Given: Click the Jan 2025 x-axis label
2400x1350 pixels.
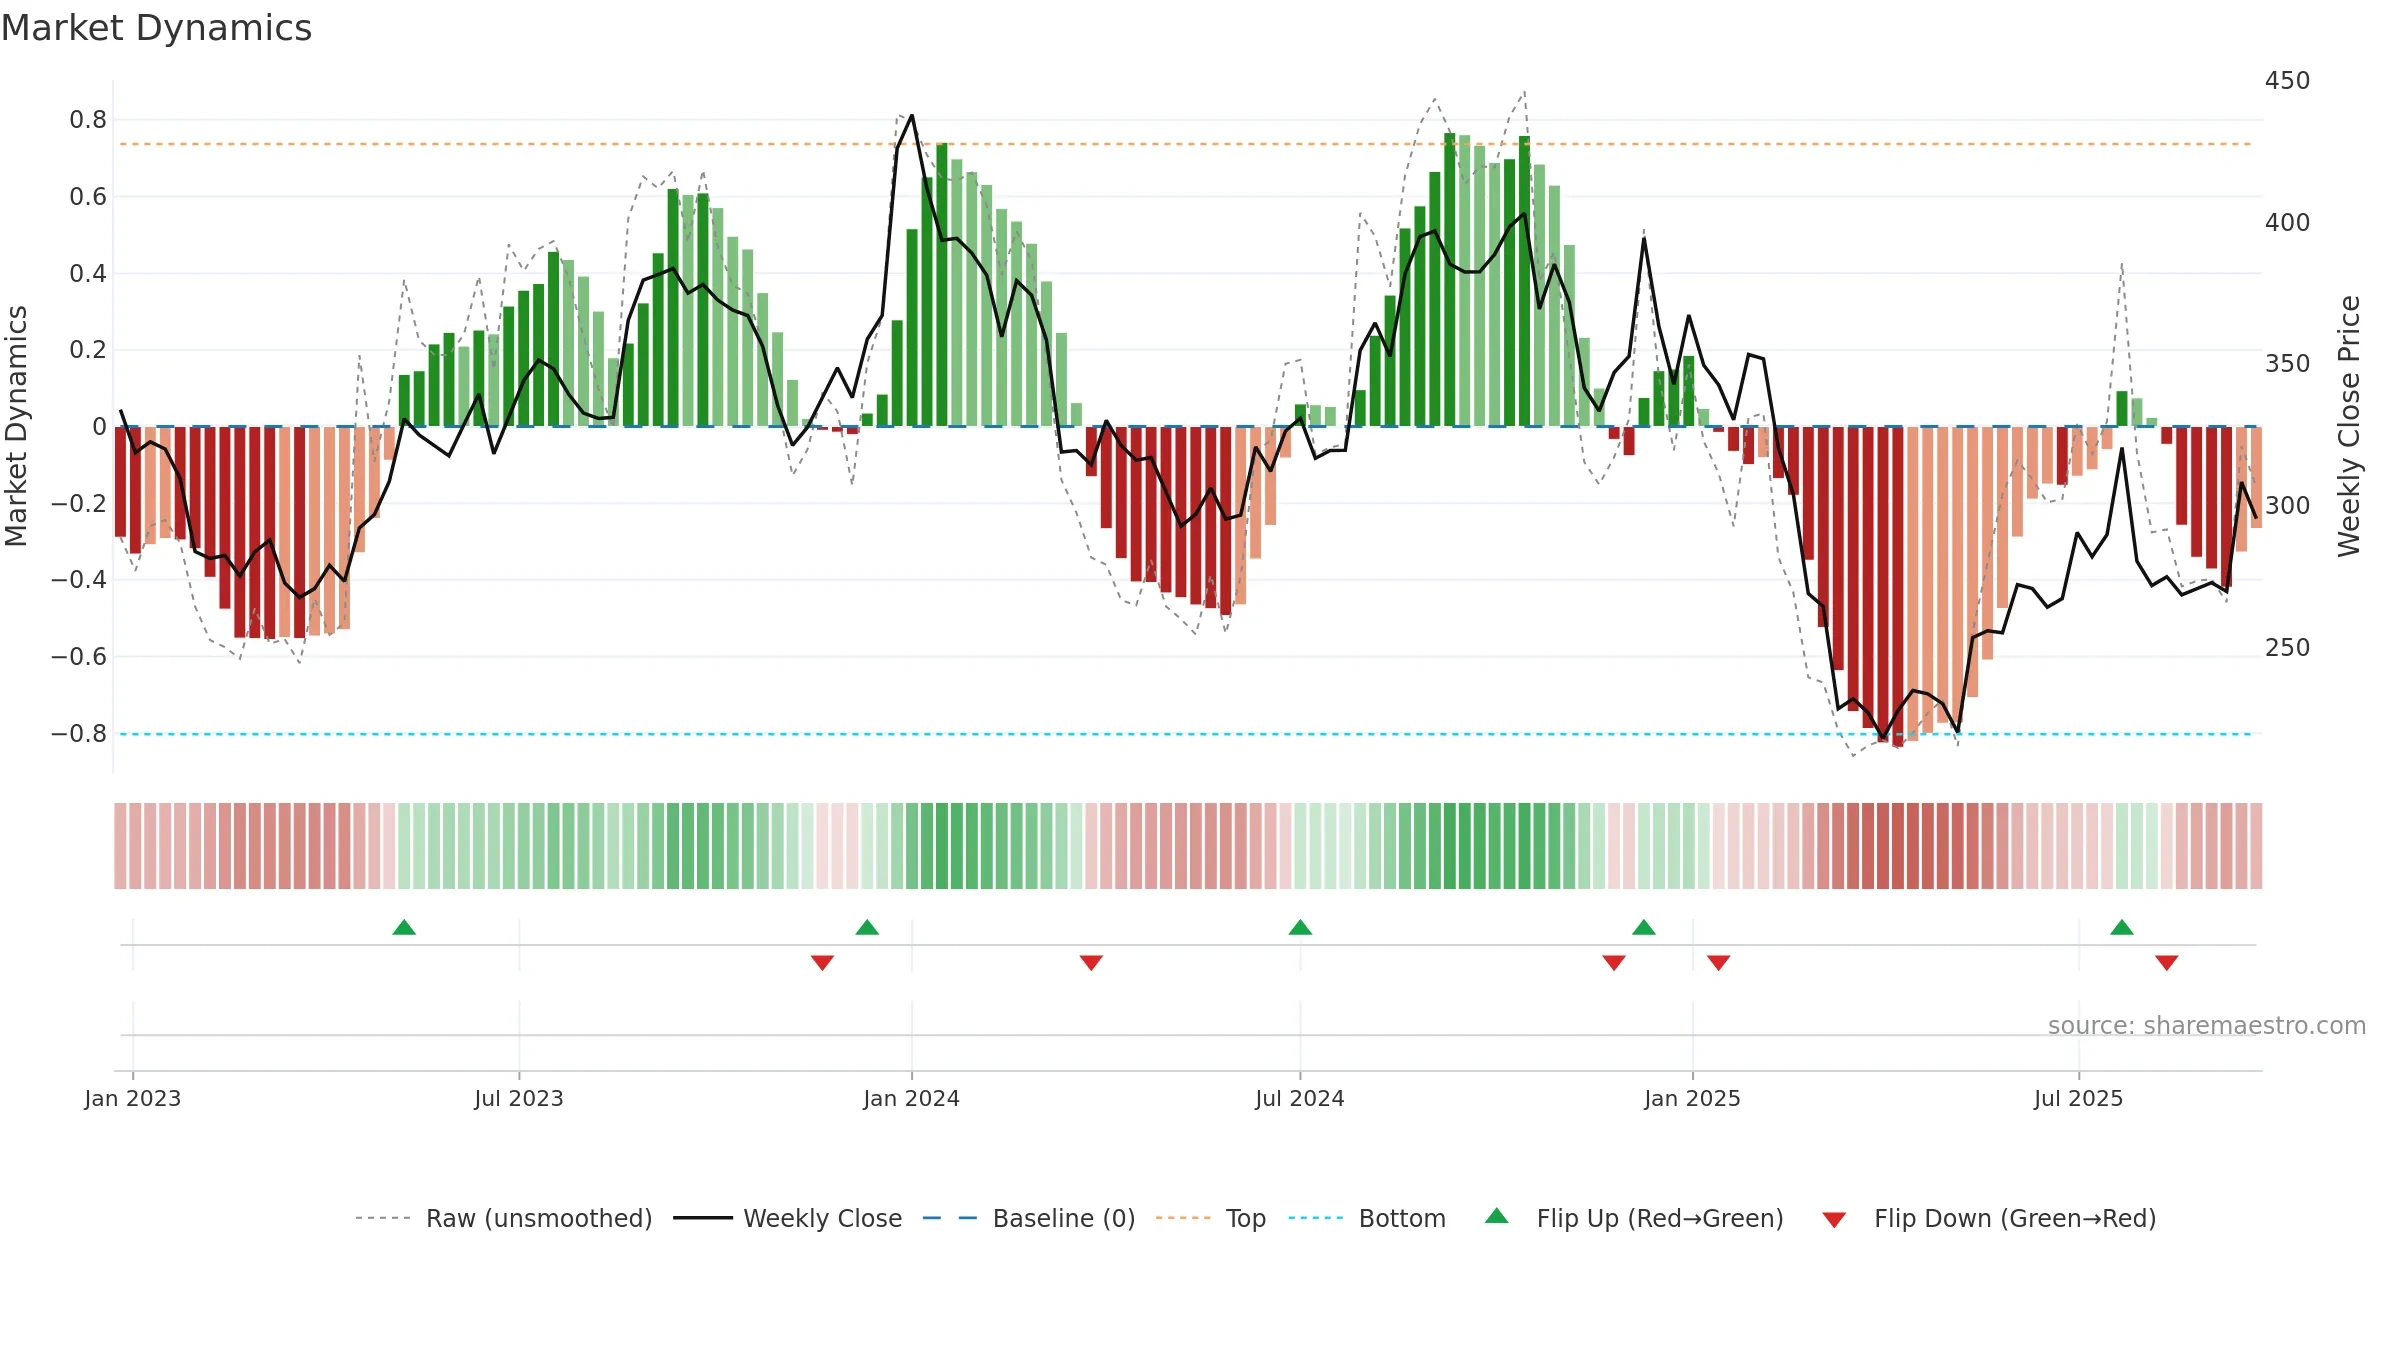Looking at the screenshot, I should click(x=1692, y=1098).
